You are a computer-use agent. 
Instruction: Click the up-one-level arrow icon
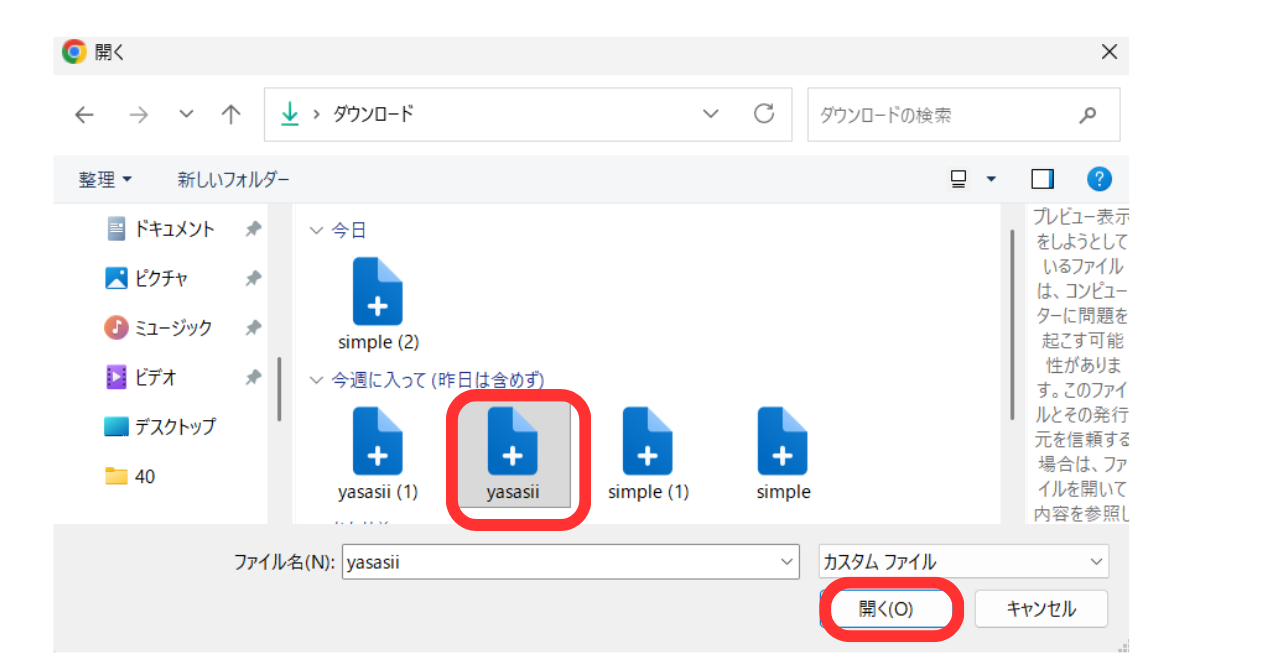230,114
